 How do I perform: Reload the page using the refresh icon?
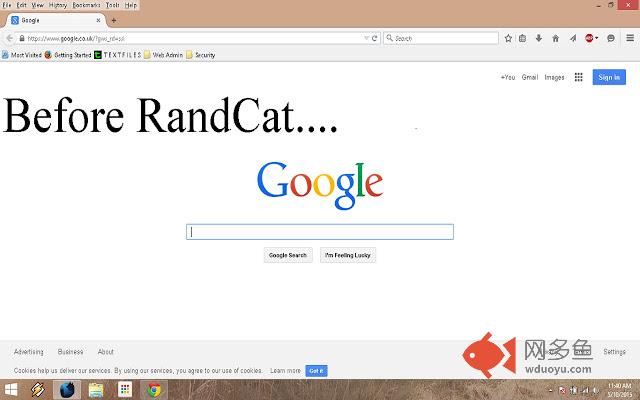click(x=375, y=38)
